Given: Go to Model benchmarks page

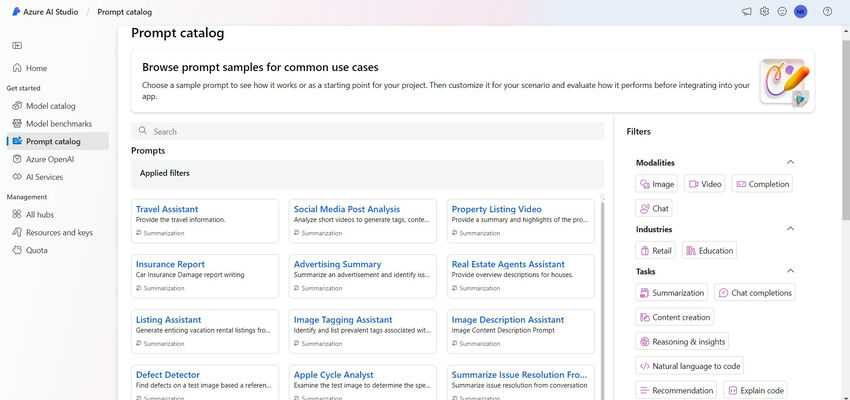Looking at the screenshot, I should pyautogui.click(x=57, y=123).
